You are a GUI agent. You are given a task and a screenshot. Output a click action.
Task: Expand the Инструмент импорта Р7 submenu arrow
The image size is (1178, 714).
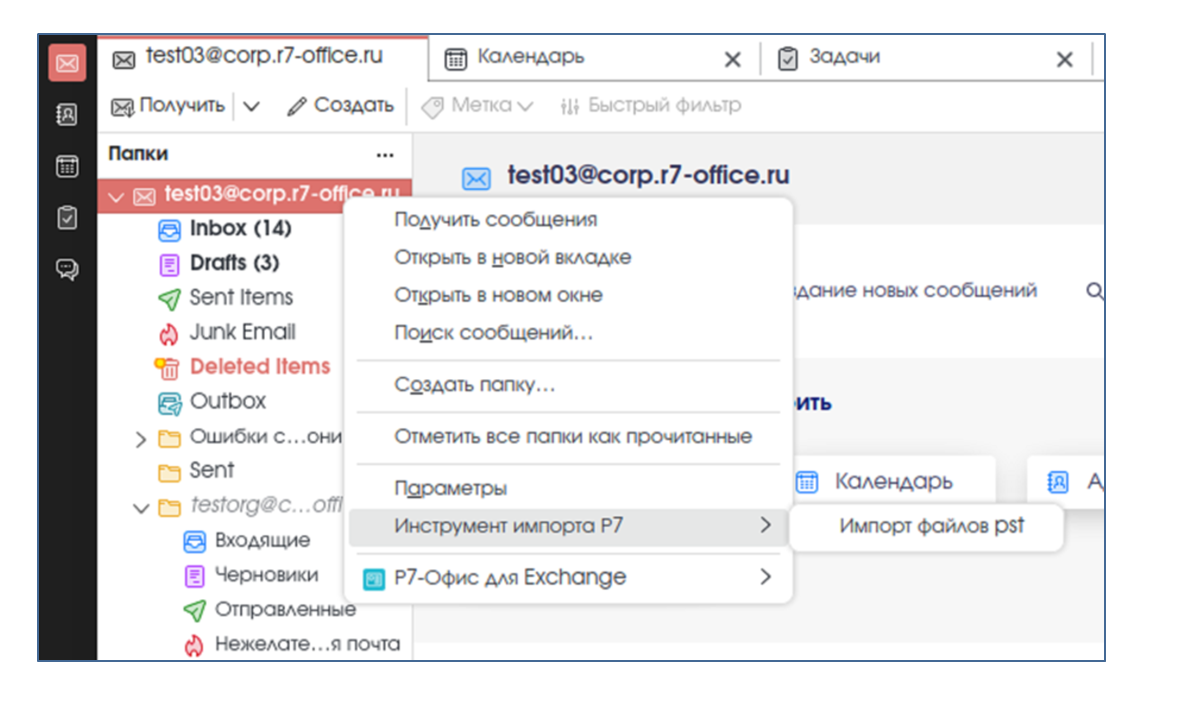[766, 525]
